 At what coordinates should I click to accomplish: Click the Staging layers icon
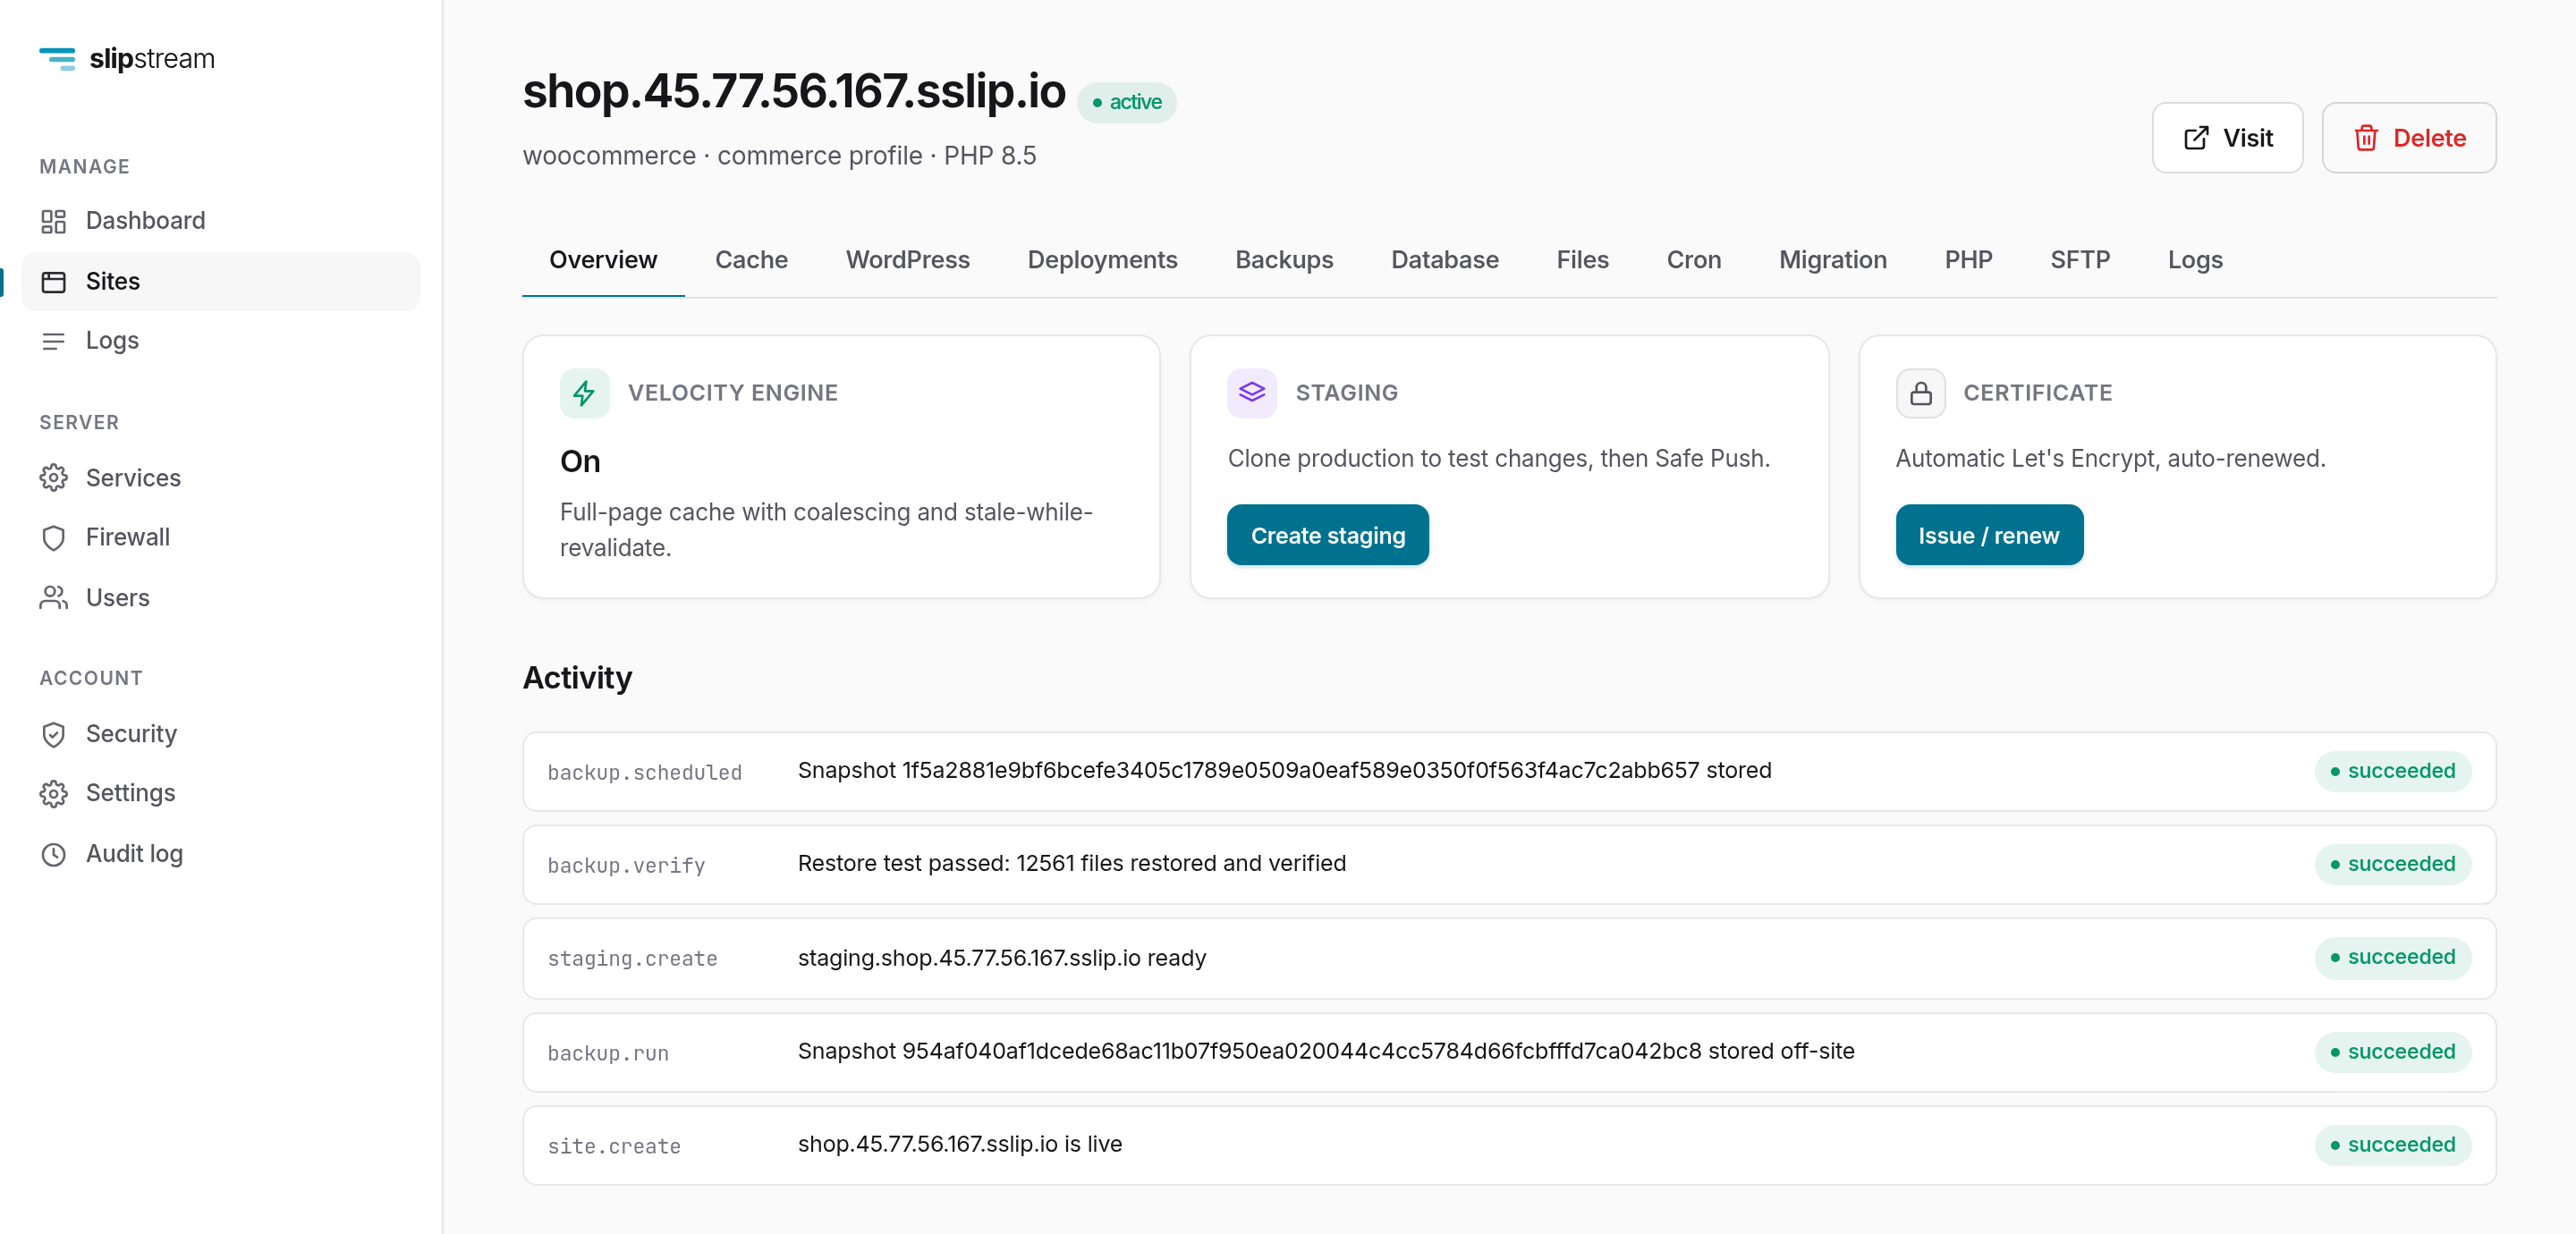[x=1251, y=393]
